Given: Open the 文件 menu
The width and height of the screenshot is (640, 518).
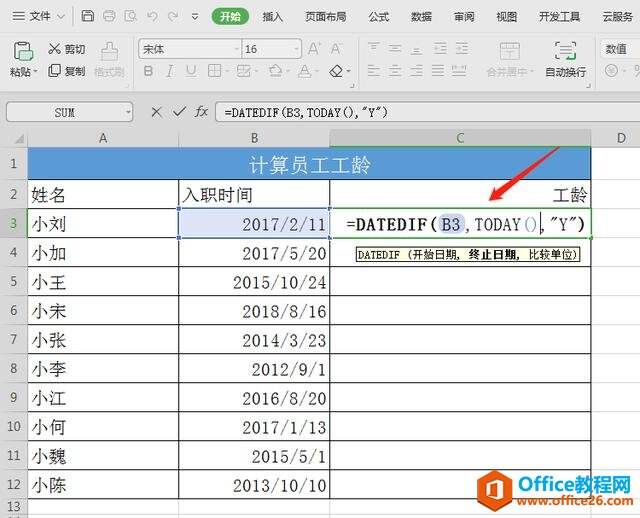Looking at the screenshot, I should click(40, 16).
